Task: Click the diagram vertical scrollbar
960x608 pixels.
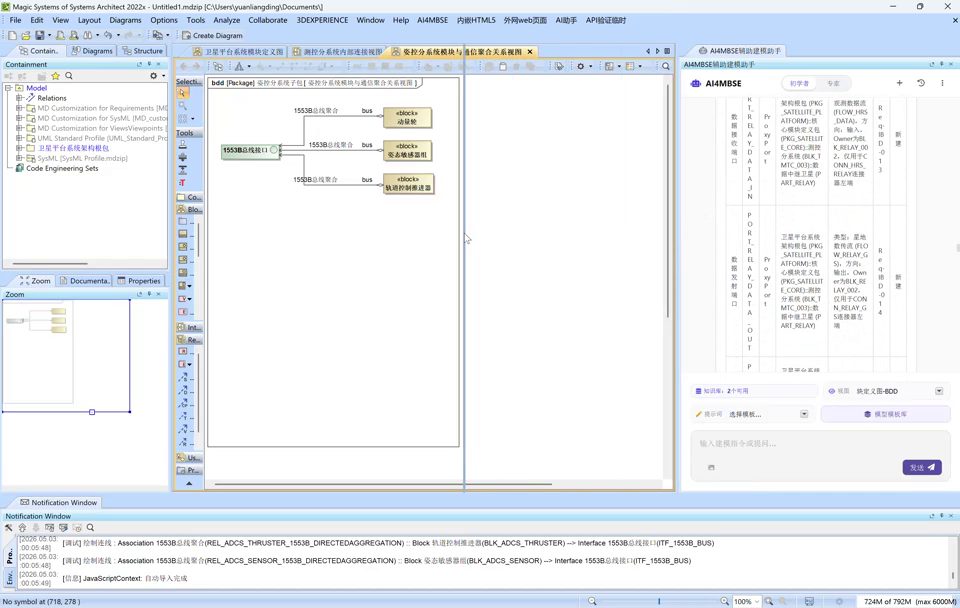Action: click(x=668, y=201)
